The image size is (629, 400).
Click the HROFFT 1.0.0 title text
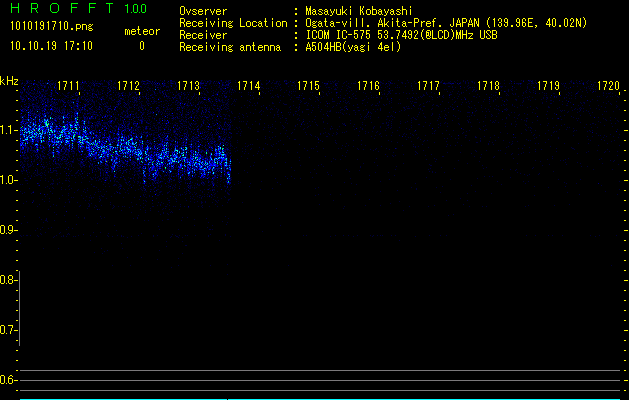point(78,8)
